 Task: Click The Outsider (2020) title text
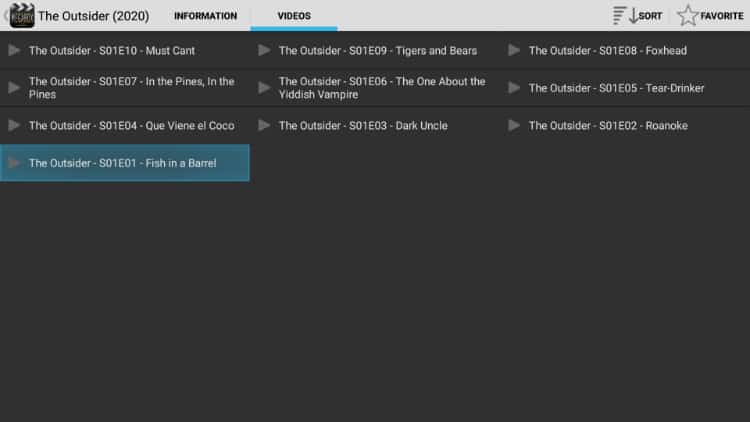tap(94, 16)
